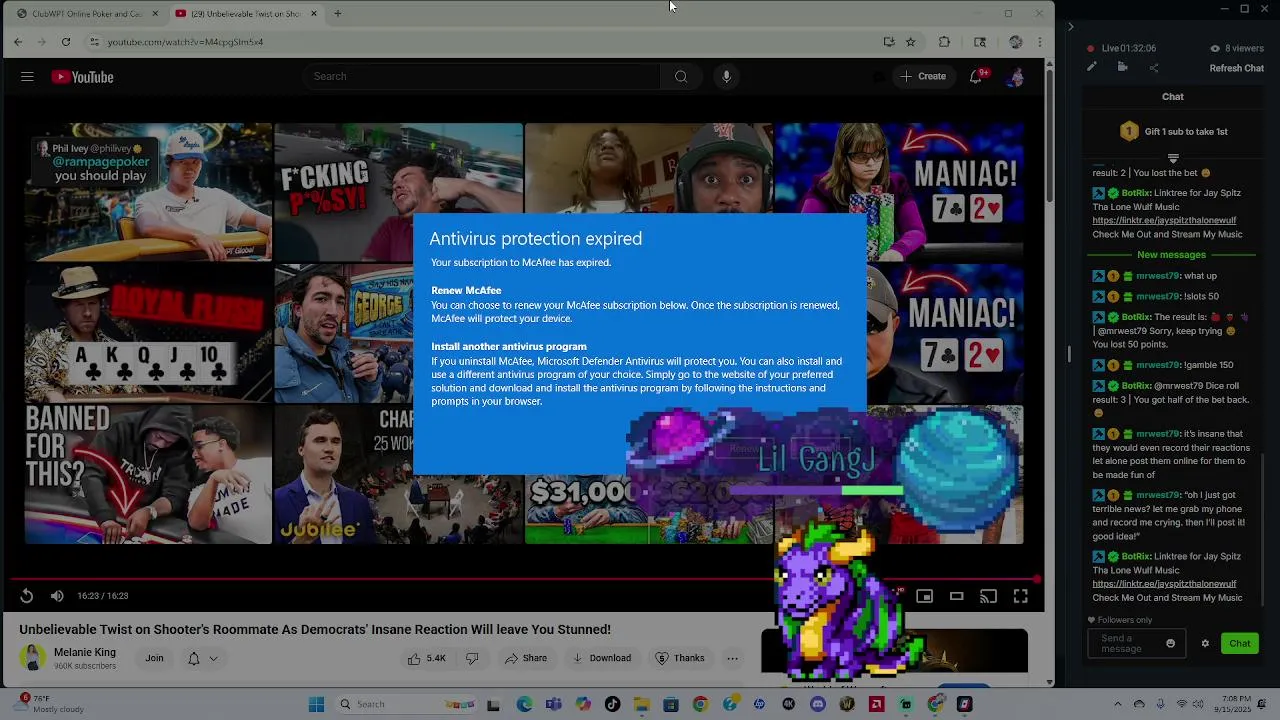This screenshot has height=720, width=1280.
Task: Edit stream info with pencil icon
Action: point(1092,67)
